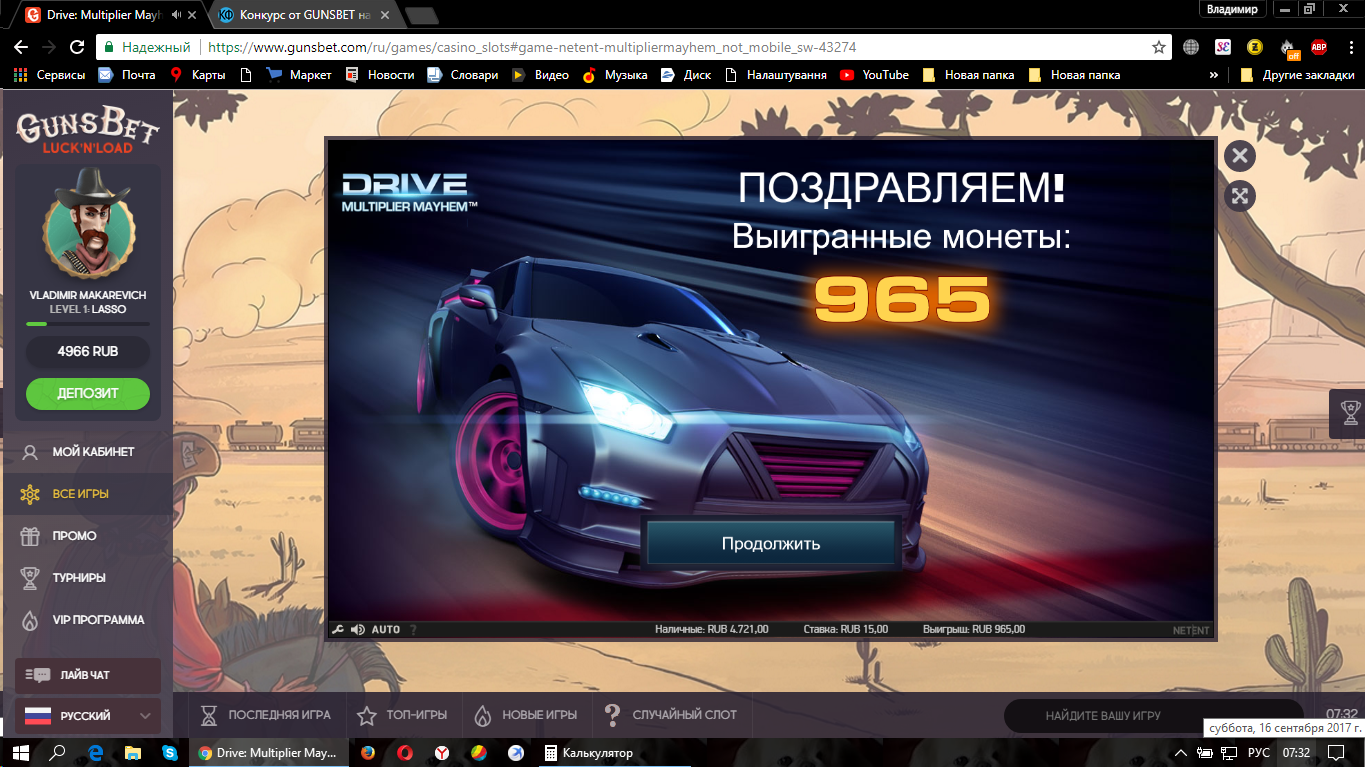Click the address bar URL
Image resolution: width=1365 pixels, height=767 pixels.
click(530, 47)
